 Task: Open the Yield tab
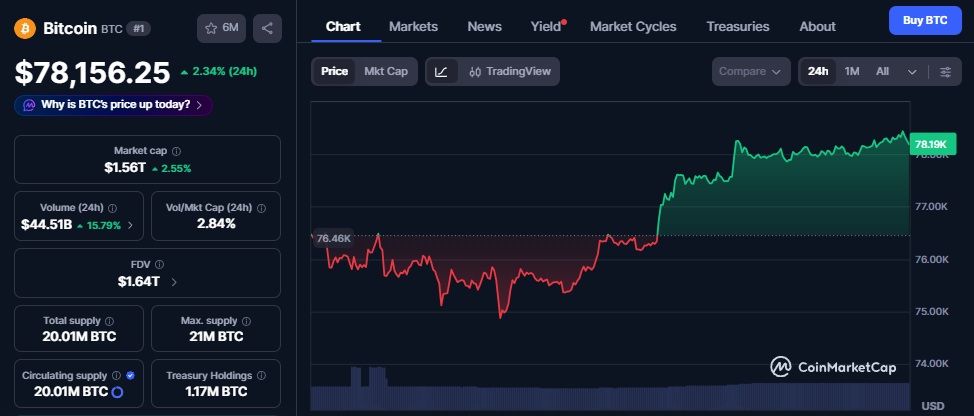pyautogui.click(x=546, y=27)
